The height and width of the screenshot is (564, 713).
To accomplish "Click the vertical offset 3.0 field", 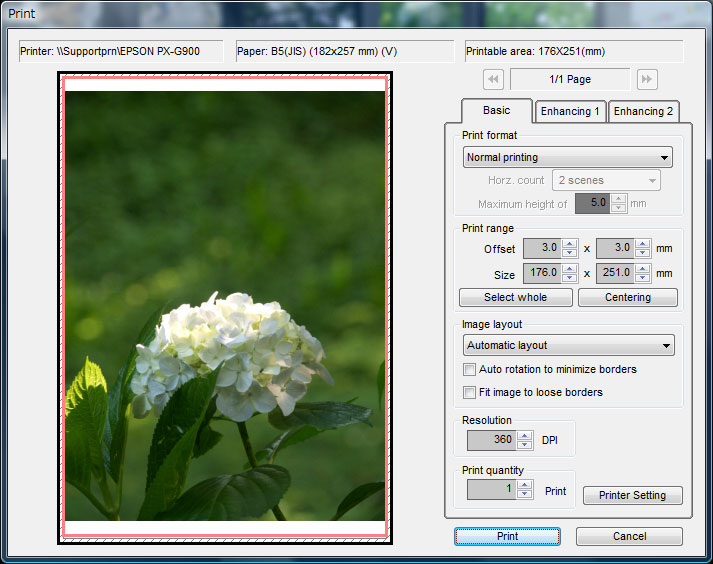I will pos(616,248).
